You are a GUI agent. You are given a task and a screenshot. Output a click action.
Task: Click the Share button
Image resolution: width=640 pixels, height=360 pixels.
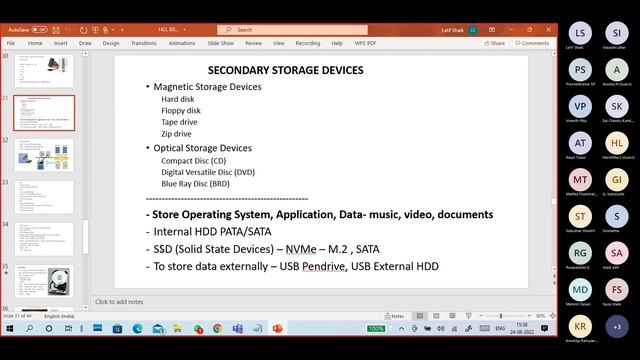coord(494,43)
